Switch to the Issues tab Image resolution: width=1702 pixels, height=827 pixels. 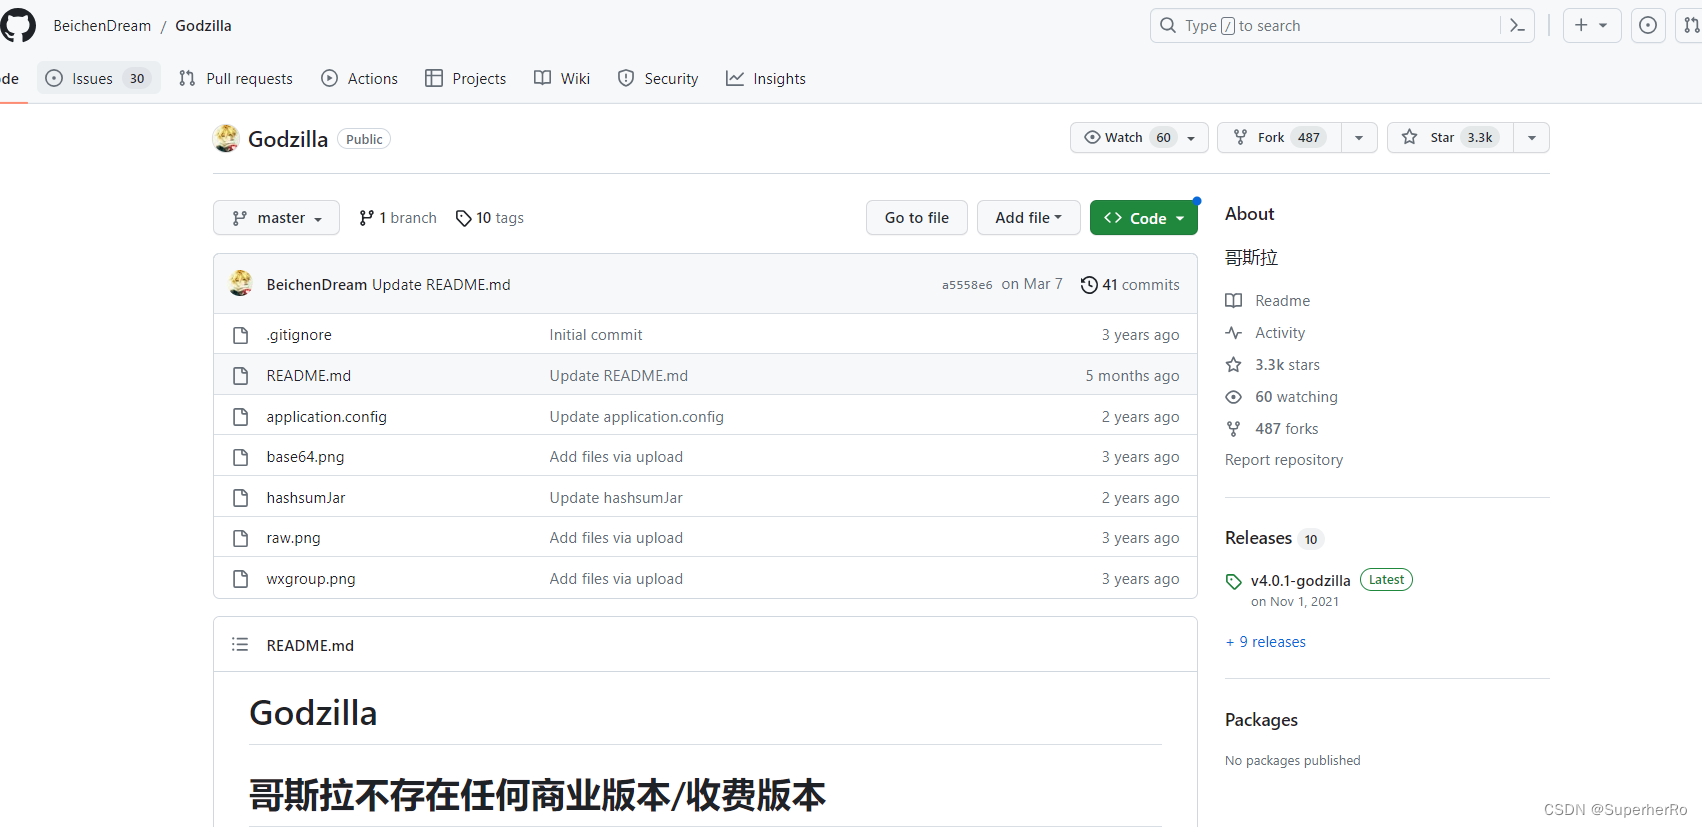(98, 78)
